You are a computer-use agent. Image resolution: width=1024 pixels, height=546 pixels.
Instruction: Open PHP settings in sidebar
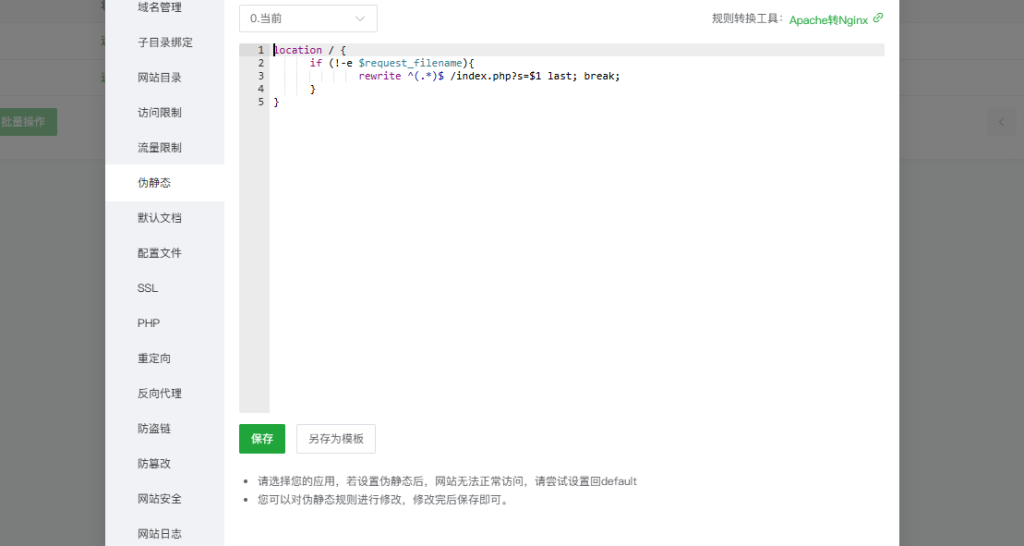[x=148, y=323]
